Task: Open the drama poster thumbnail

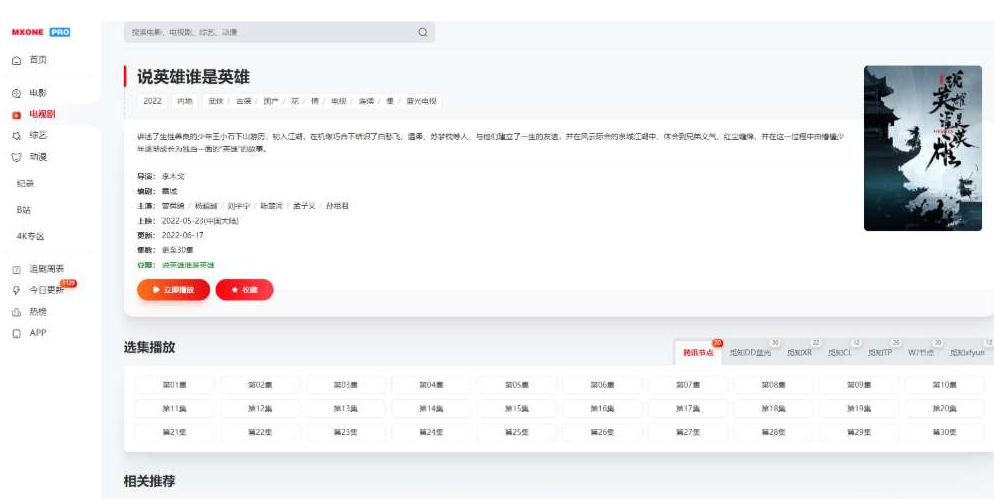Action: pos(922,148)
